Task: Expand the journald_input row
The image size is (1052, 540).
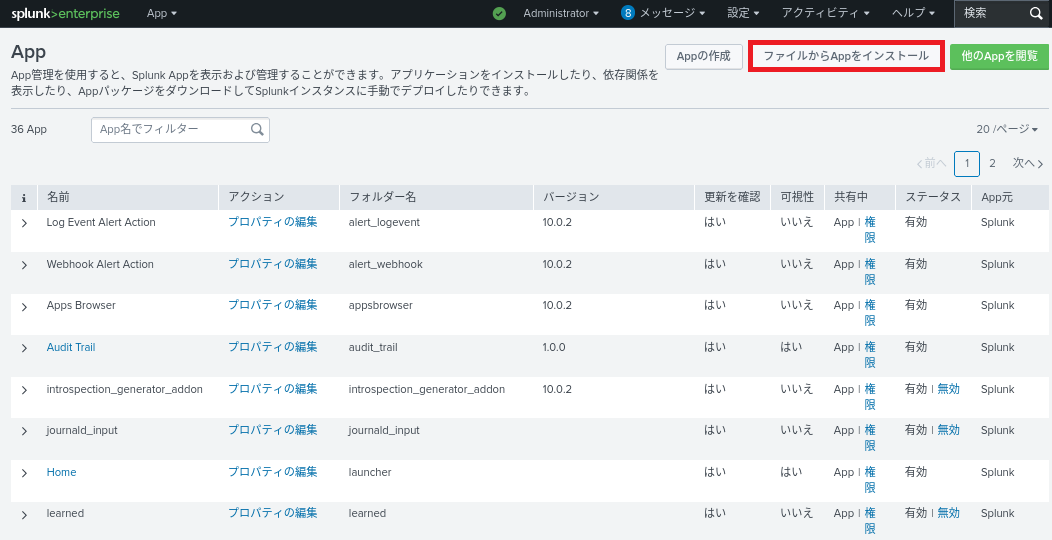Action: point(24,431)
